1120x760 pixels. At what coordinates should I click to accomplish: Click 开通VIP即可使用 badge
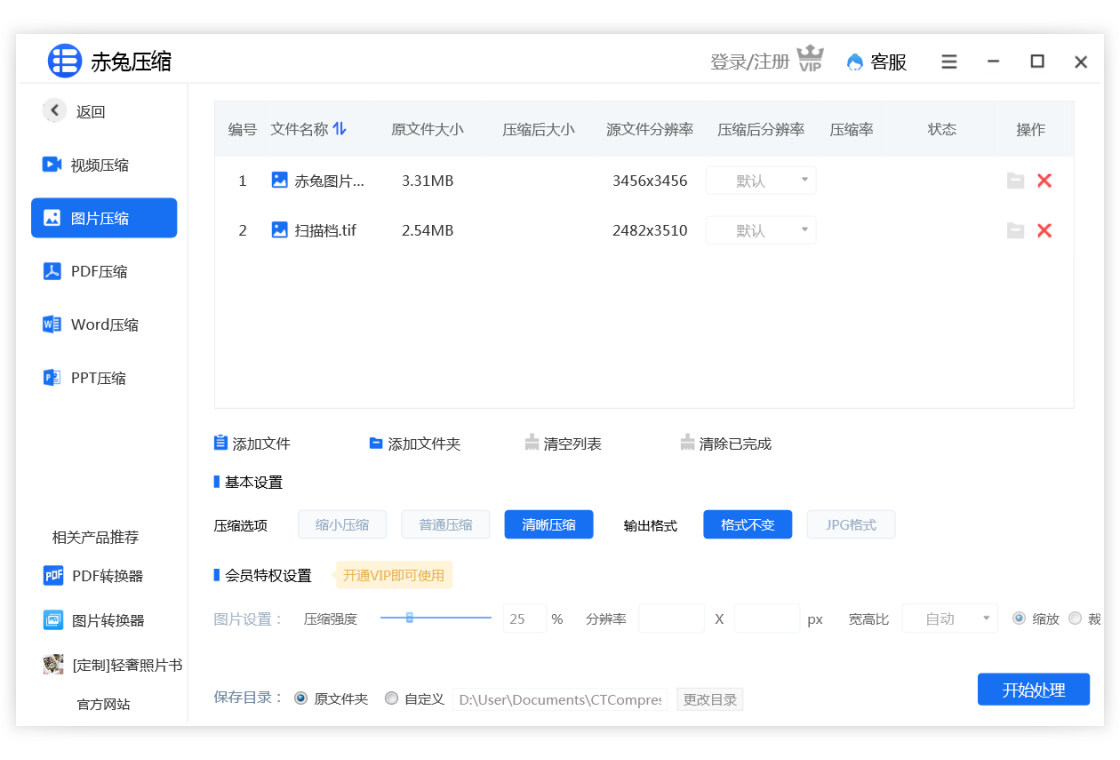click(x=394, y=575)
